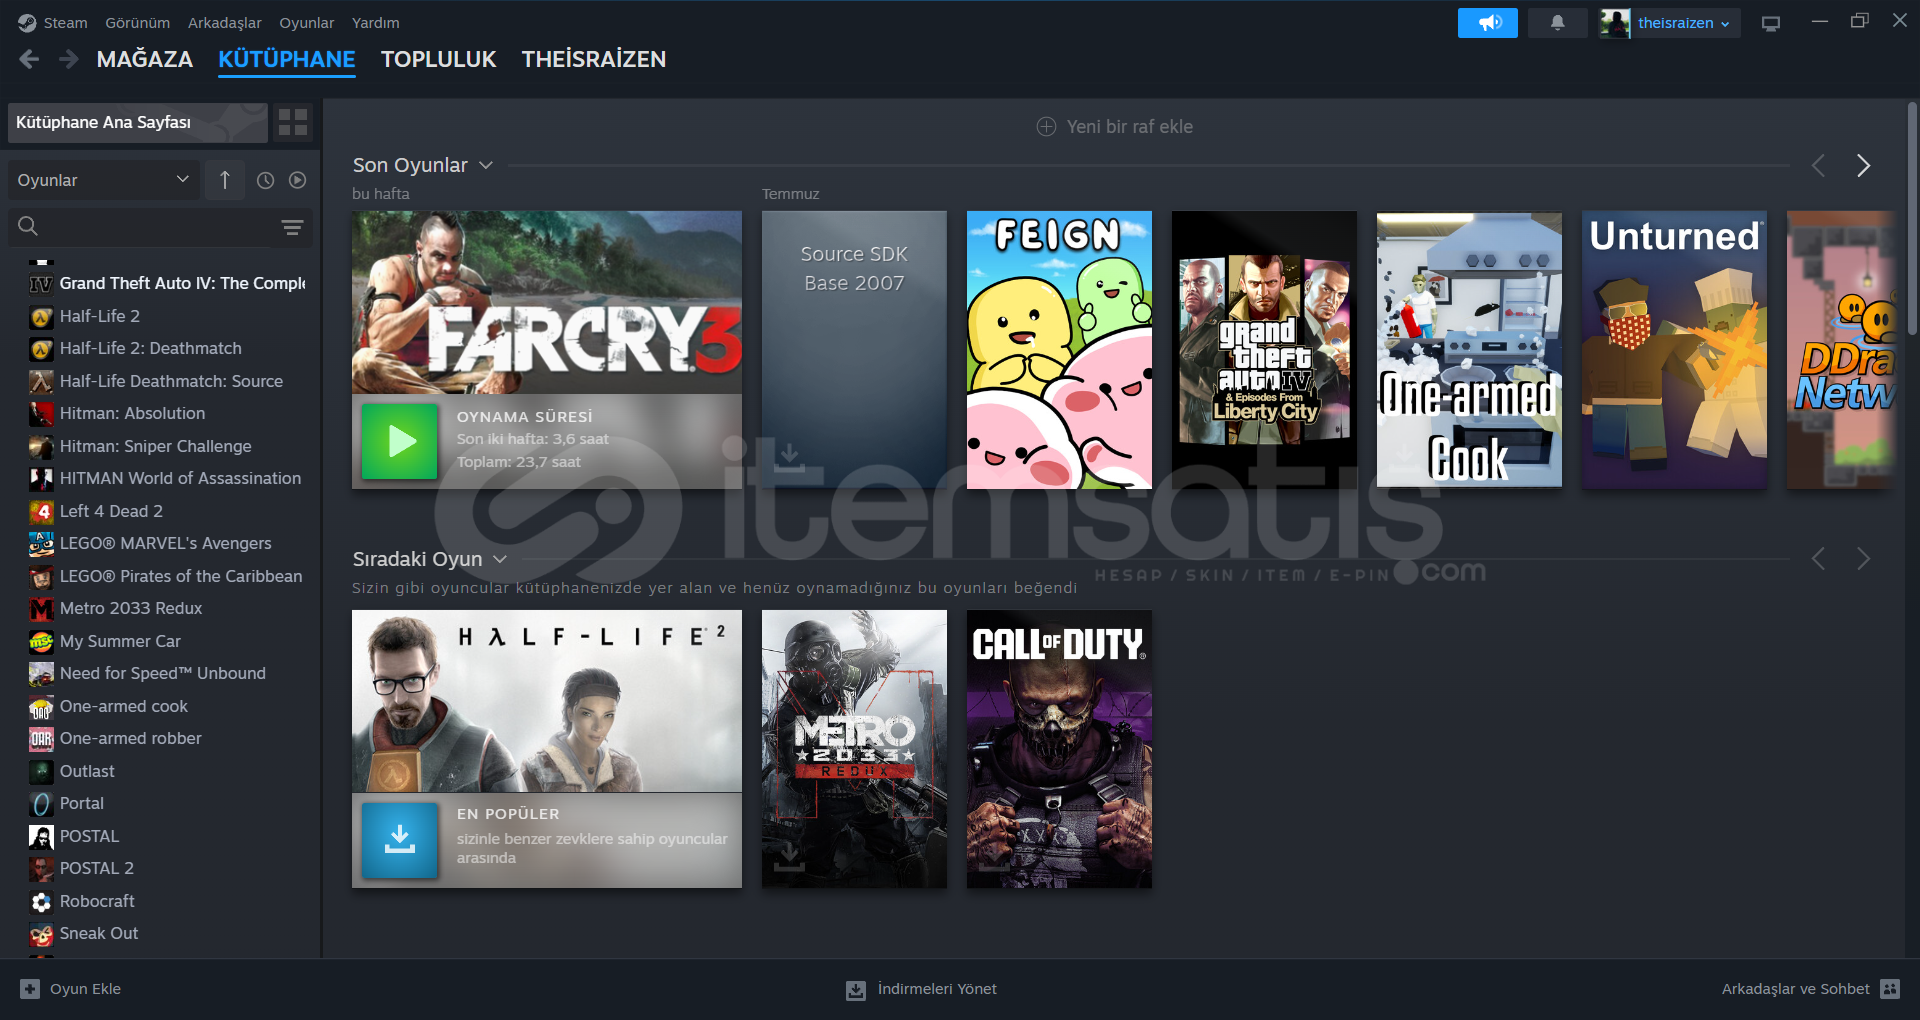Open GTA IV Liberty City cover

tap(1264, 349)
